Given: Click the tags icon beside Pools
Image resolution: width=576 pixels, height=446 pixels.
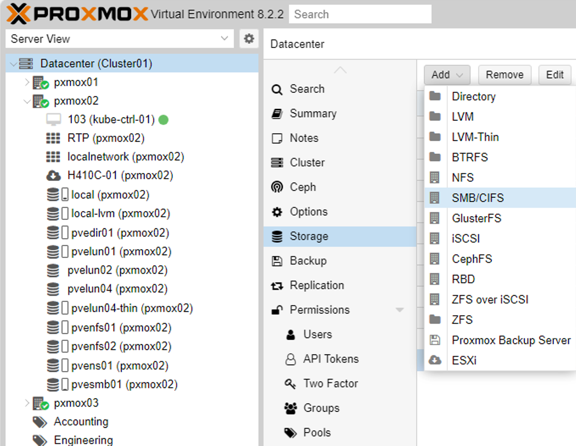Looking at the screenshot, I should (x=291, y=433).
